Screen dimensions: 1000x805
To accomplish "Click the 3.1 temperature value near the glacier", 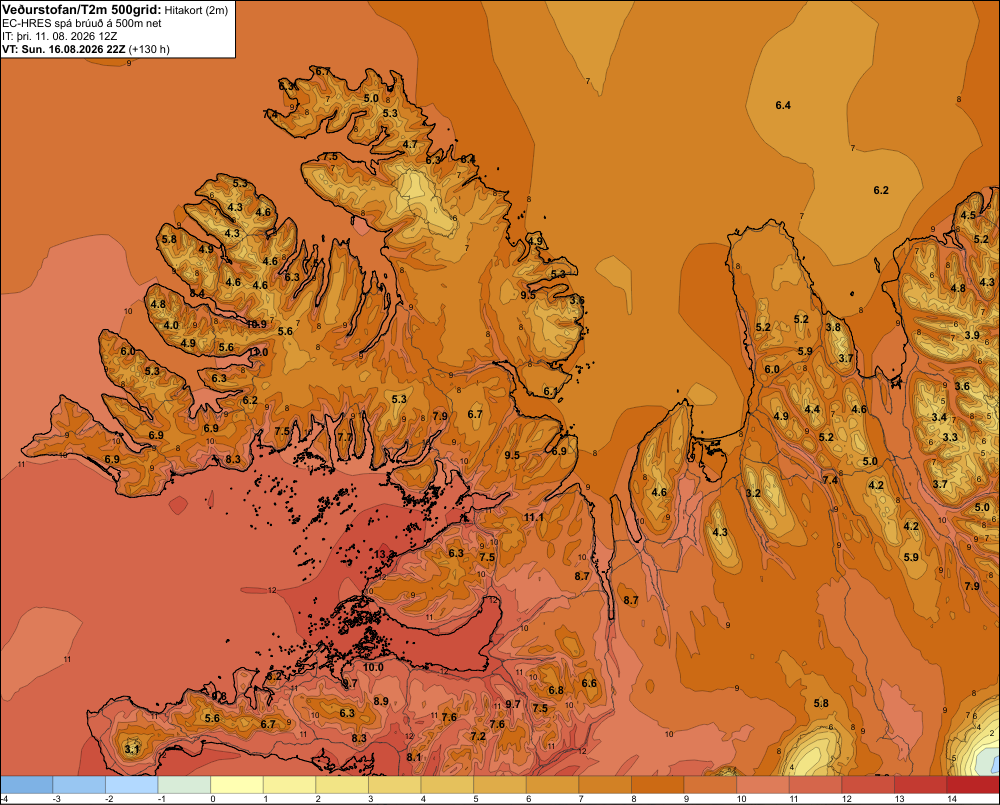I will coord(131,749).
